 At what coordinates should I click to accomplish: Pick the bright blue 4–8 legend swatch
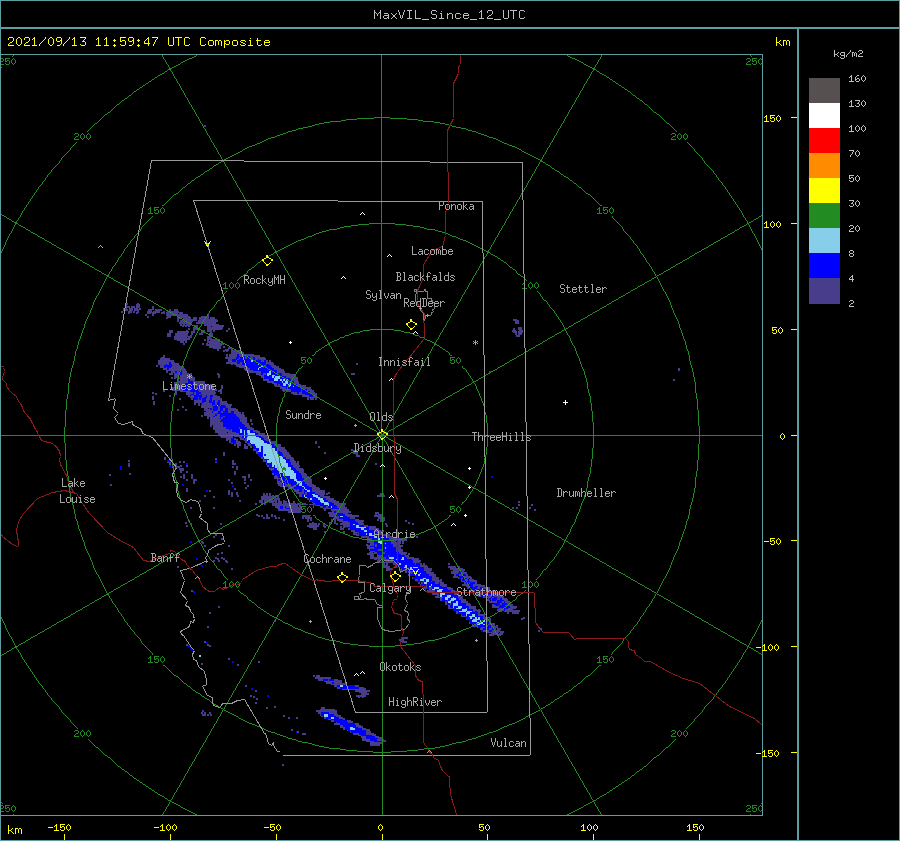point(824,266)
